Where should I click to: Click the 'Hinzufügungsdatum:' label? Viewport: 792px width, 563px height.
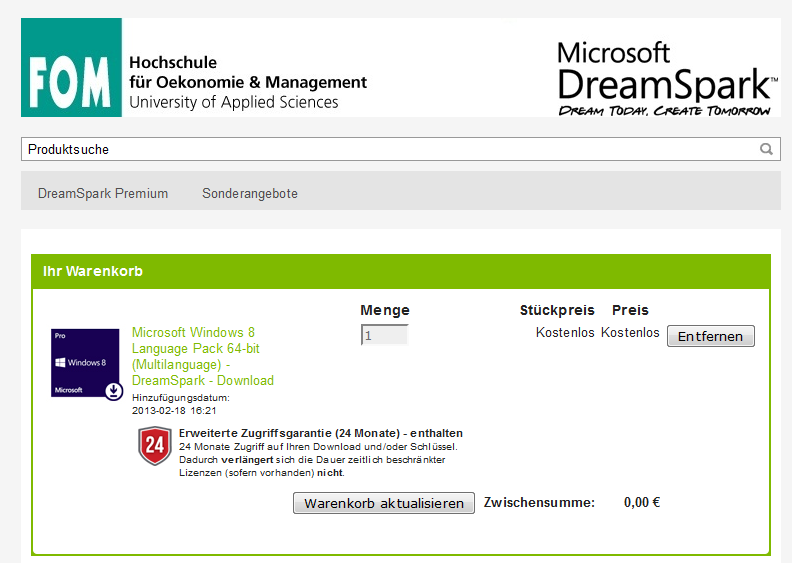point(181,398)
